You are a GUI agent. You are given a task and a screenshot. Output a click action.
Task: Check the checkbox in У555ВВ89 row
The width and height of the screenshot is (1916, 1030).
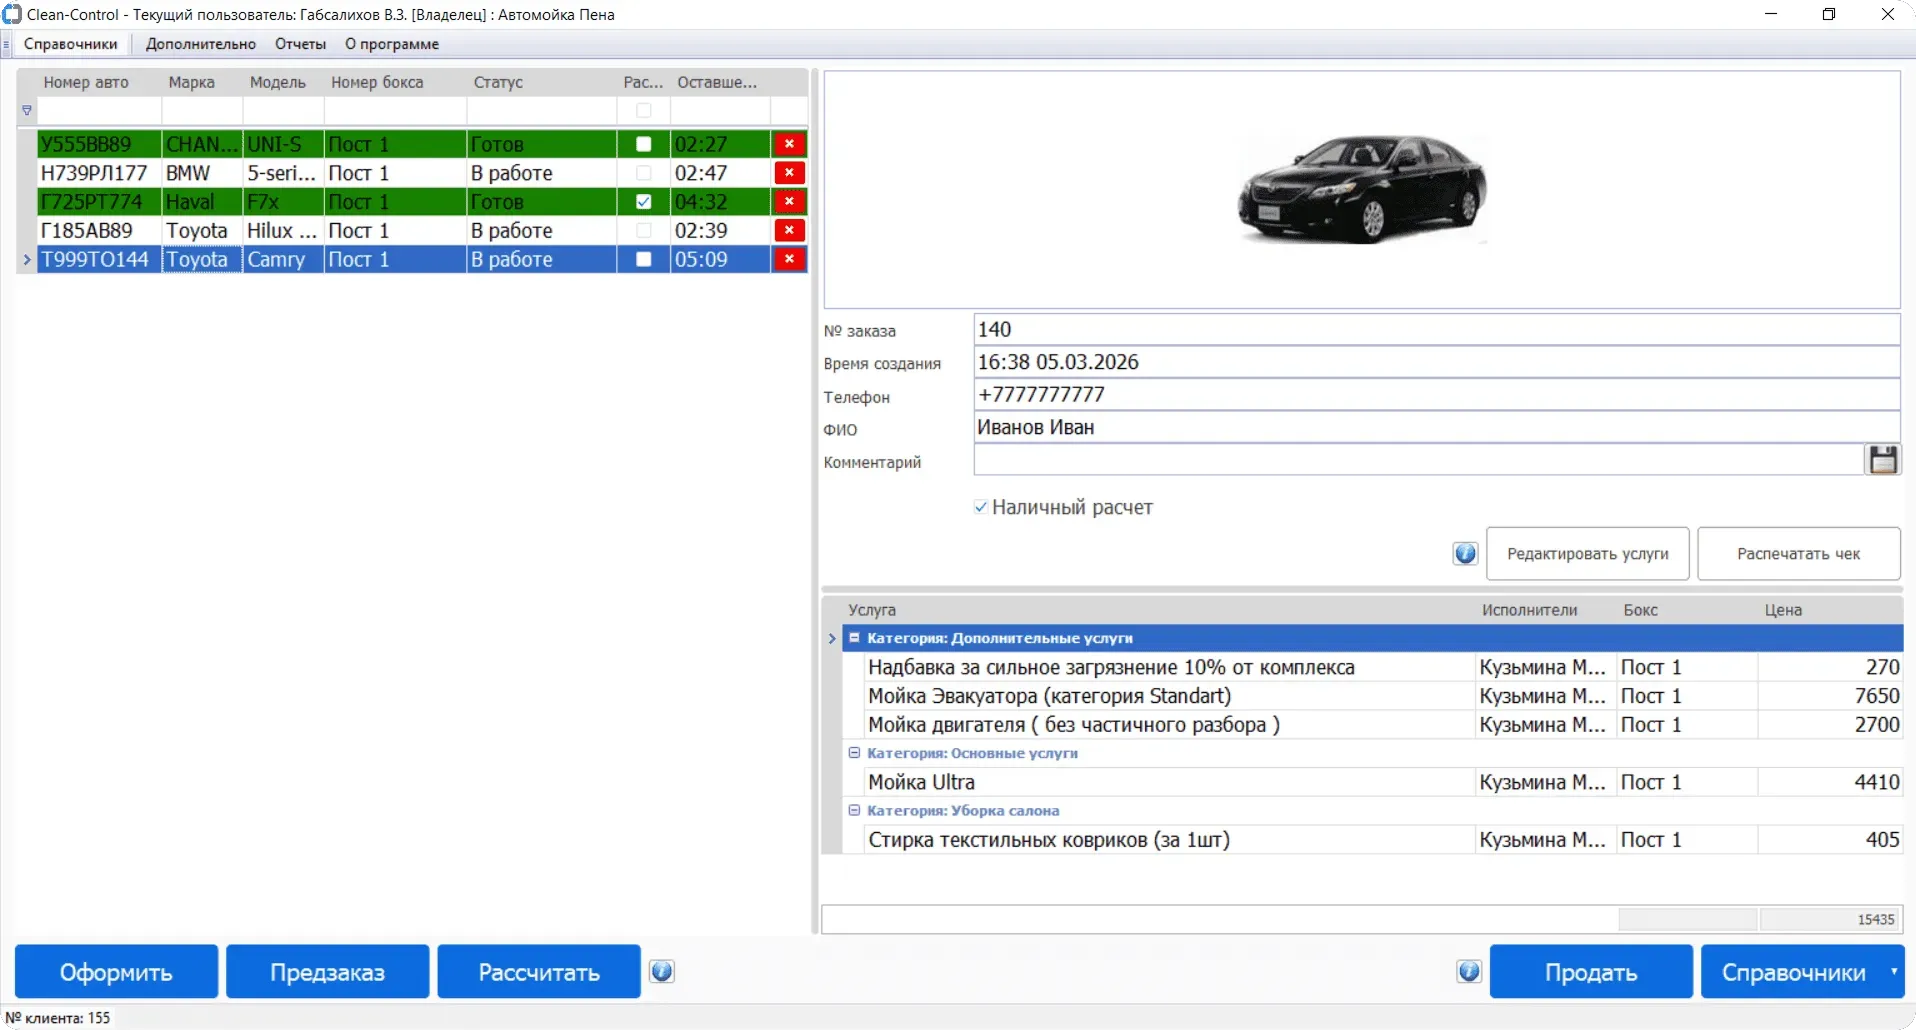pyautogui.click(x=644, y=144)
